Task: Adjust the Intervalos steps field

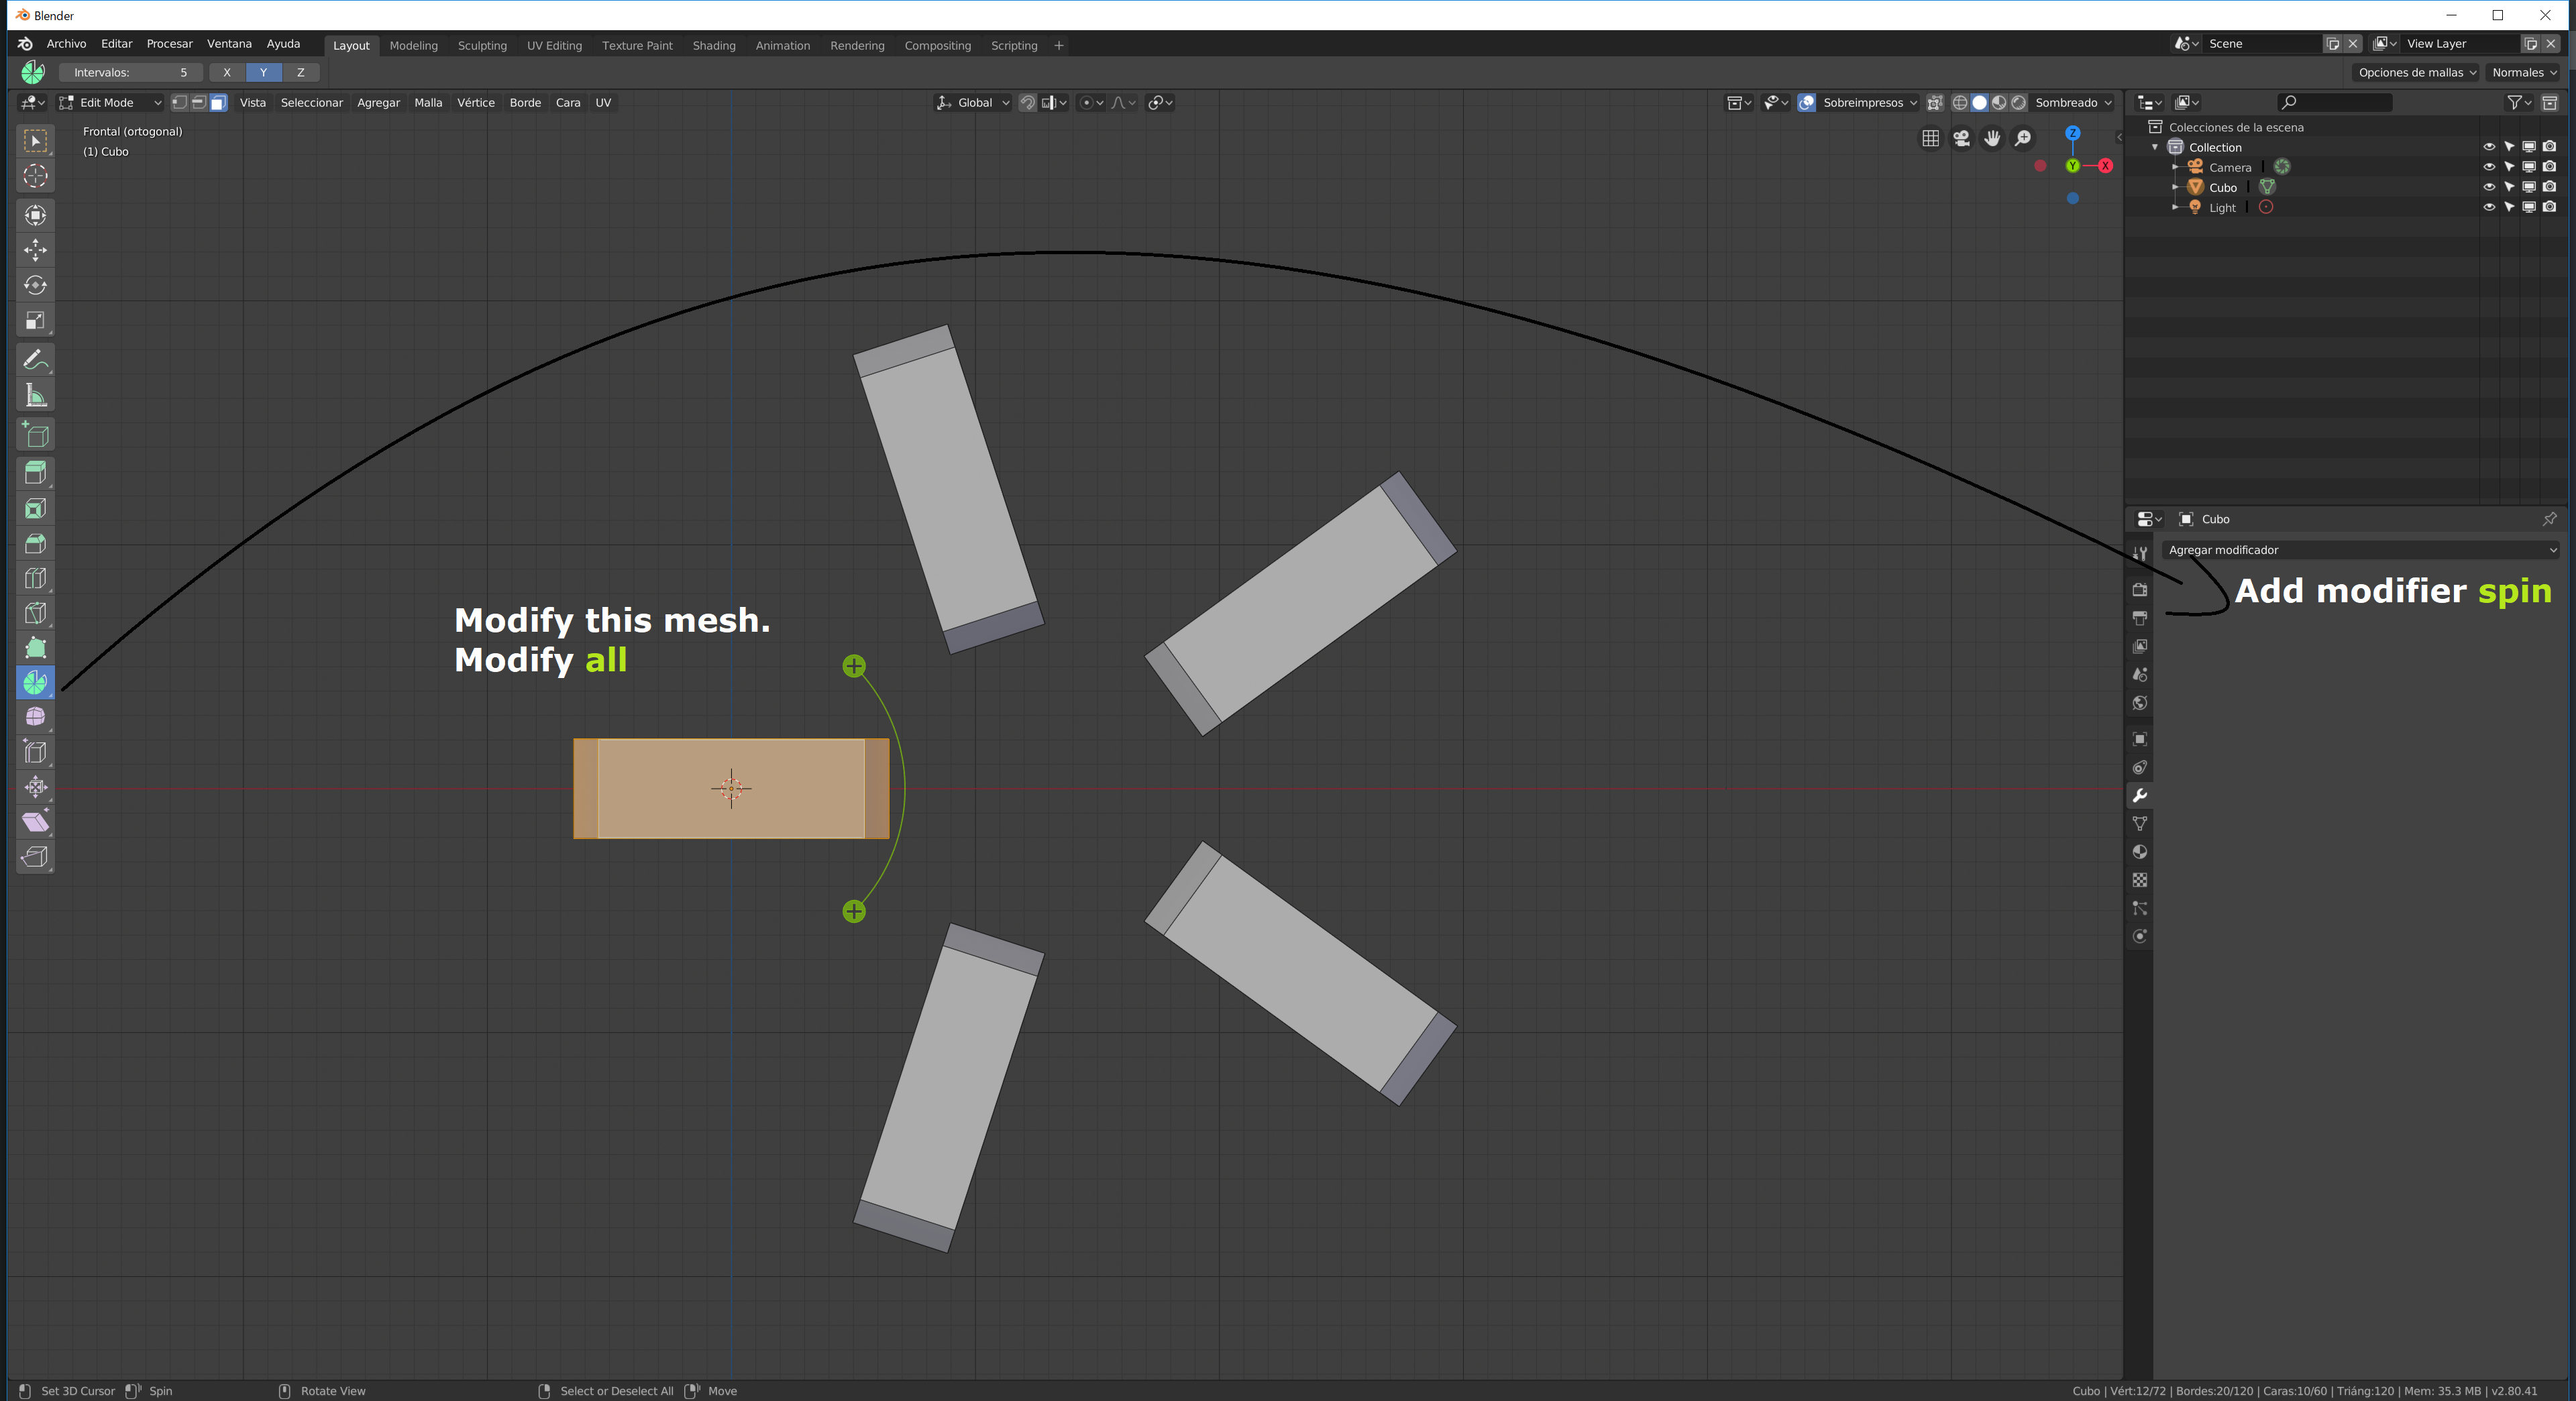Action: [130, 72]
